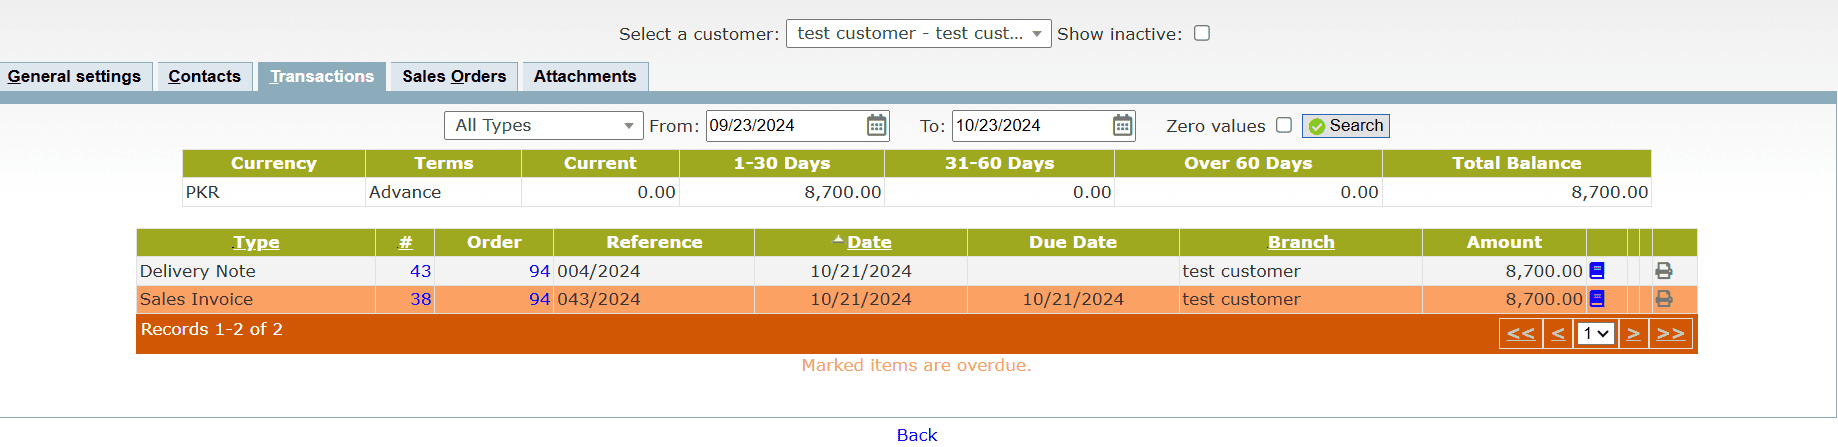Go to the last page of records
1838x447 pixels.
click(x=1670, y=334)
